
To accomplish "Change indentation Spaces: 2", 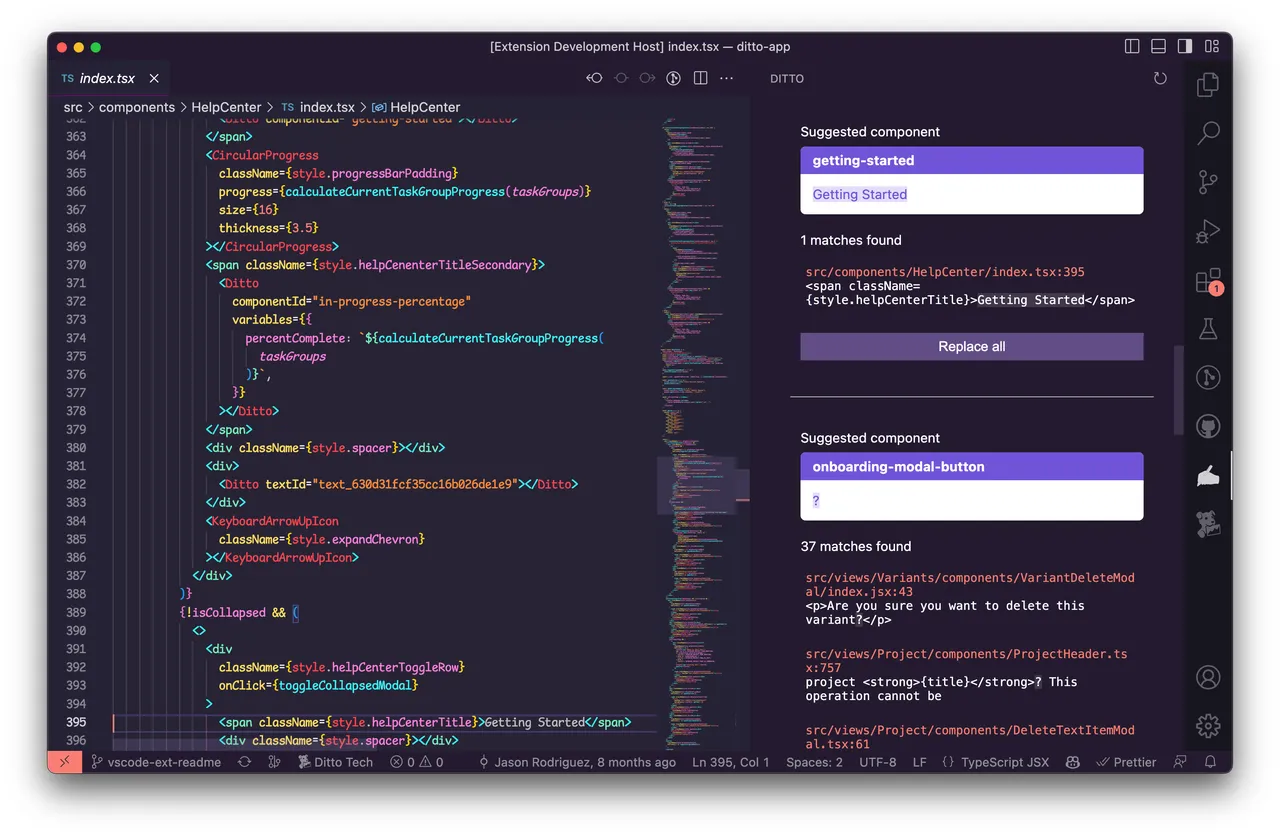I will pyautogui.click(x=814, y=762).
